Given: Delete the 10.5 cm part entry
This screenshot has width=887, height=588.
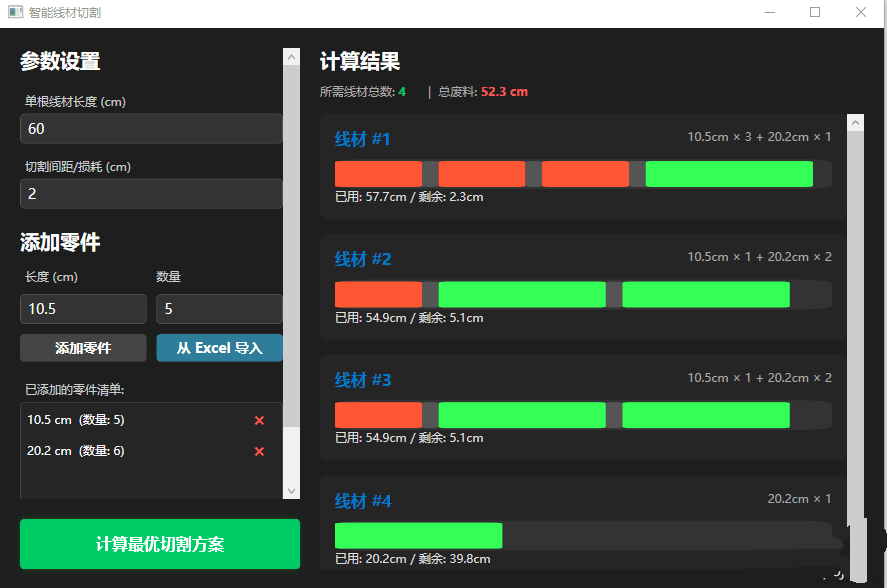Looking at the screenshot, I should 259,420.
